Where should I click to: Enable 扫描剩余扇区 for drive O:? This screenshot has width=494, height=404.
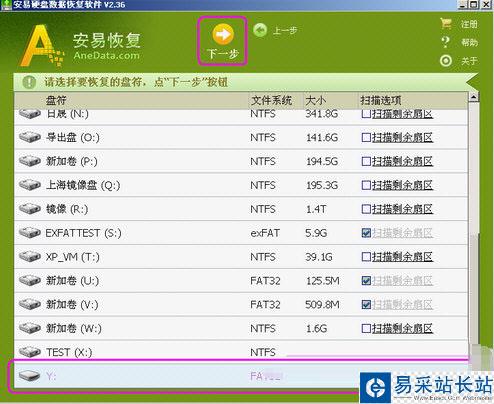click(366, 137)
